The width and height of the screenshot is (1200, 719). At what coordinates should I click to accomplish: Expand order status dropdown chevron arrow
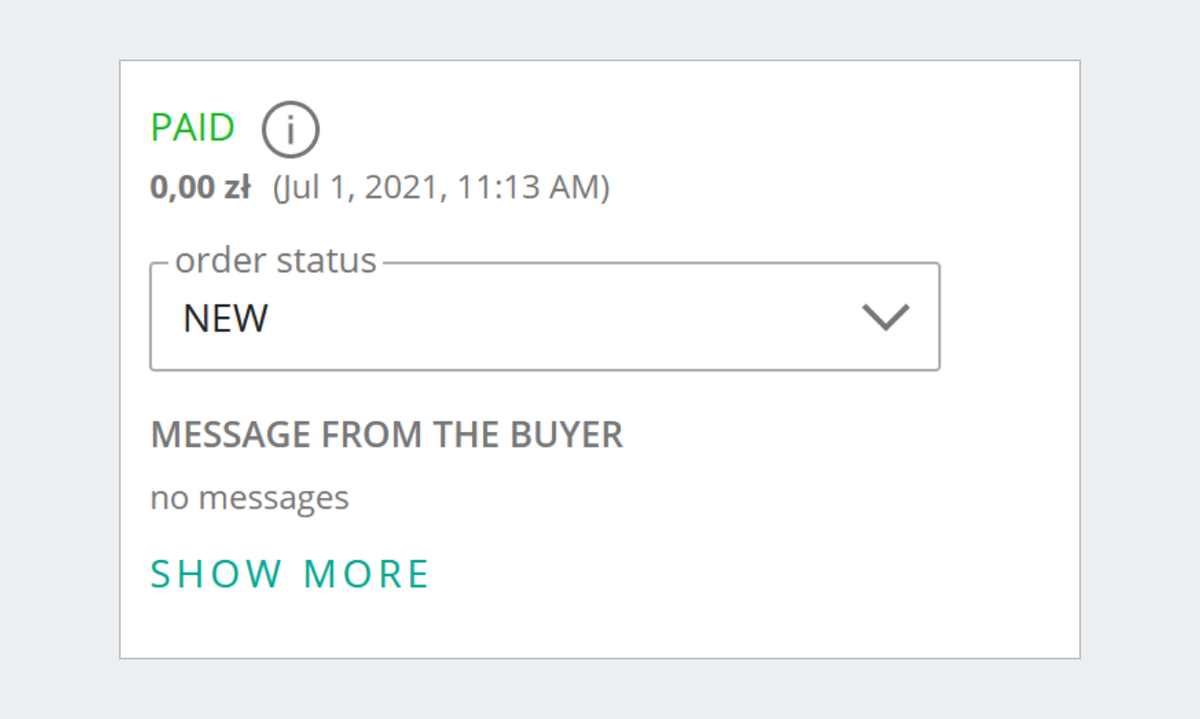(x=885, y=317)
